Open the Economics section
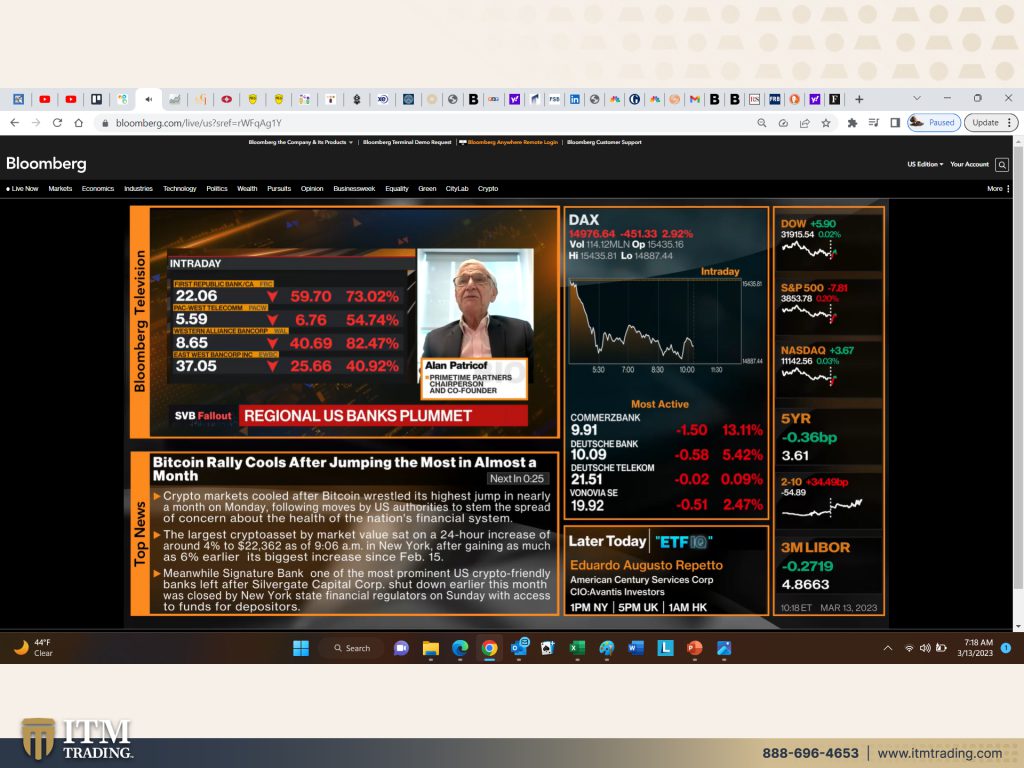The image size is (1024, 768). [98, 188]
